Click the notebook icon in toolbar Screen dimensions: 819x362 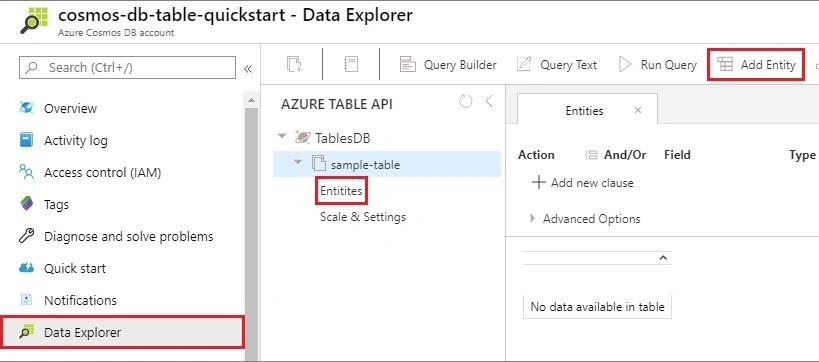click(350, 64)
